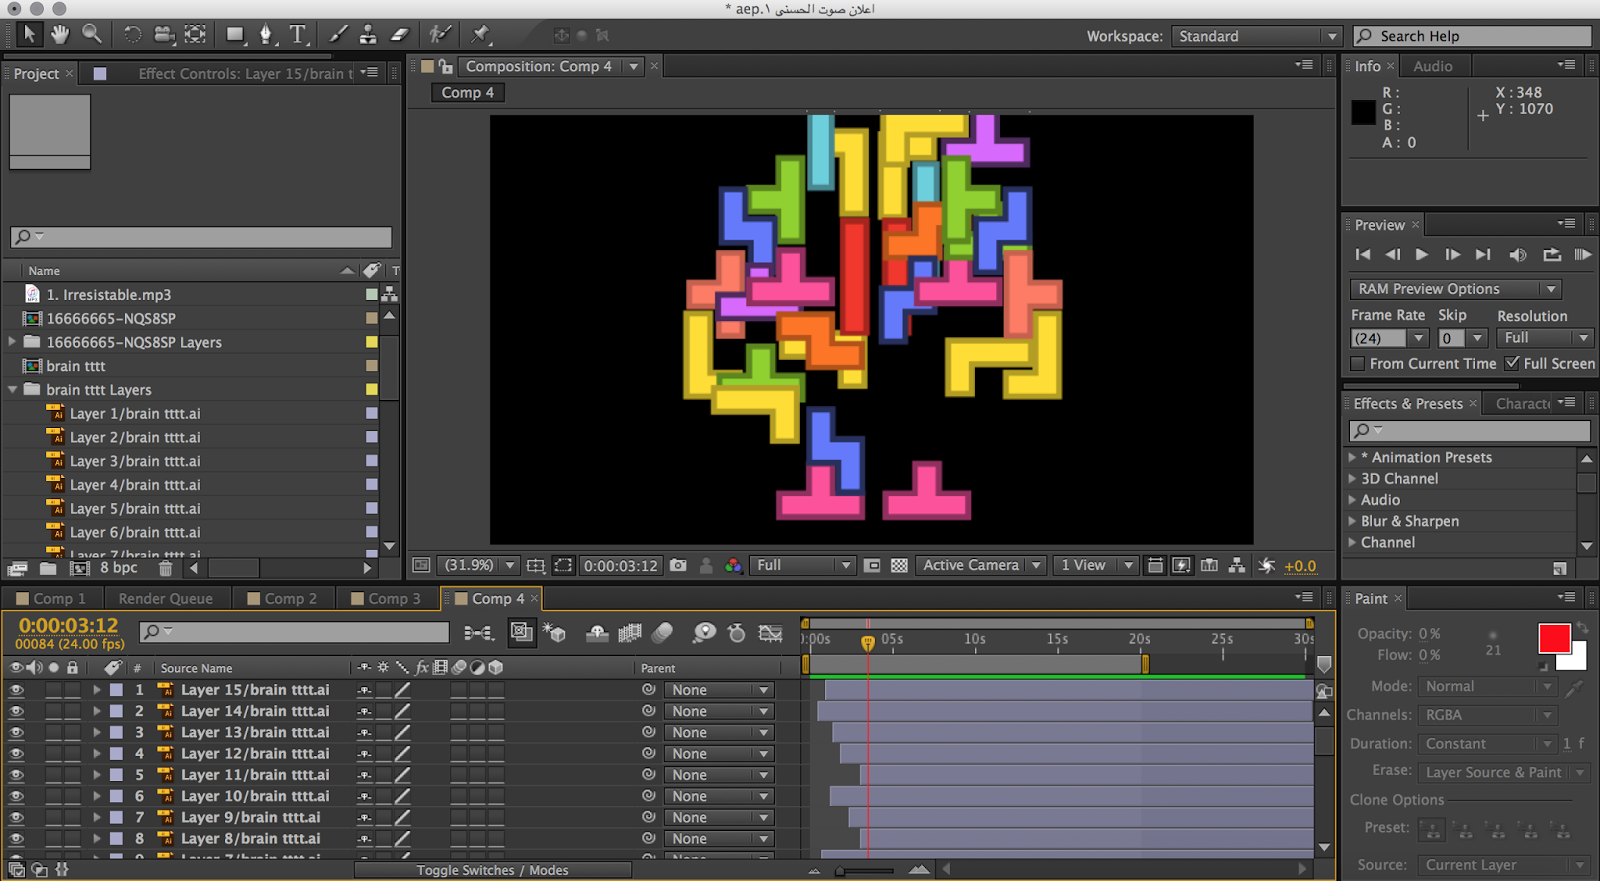The image size is (1600, 881).
Task: Open the Workspace Standard dropdown
Action: (1256, 36)
